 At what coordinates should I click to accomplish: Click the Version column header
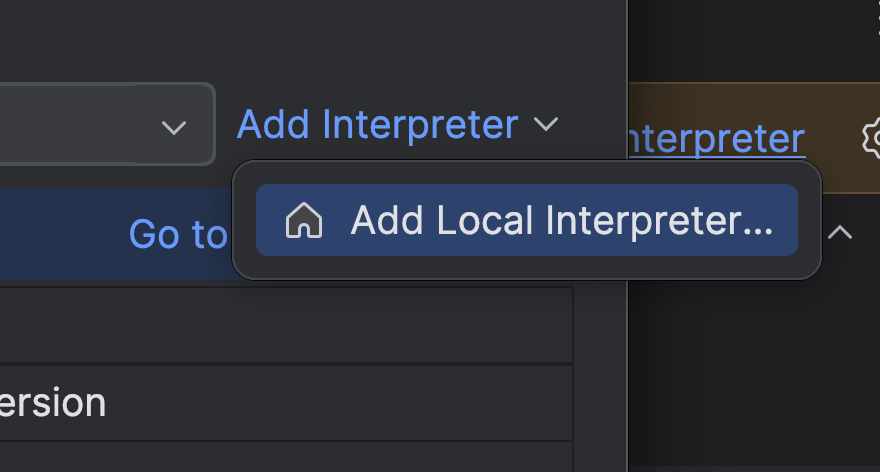click(x=54, y=402)
